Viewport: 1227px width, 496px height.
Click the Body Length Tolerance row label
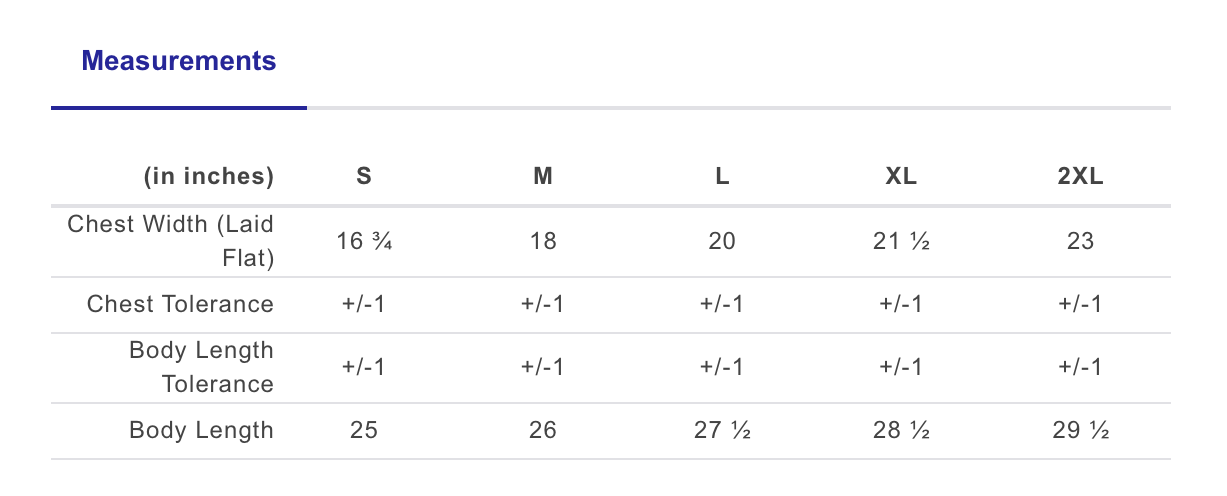point(201,367)
